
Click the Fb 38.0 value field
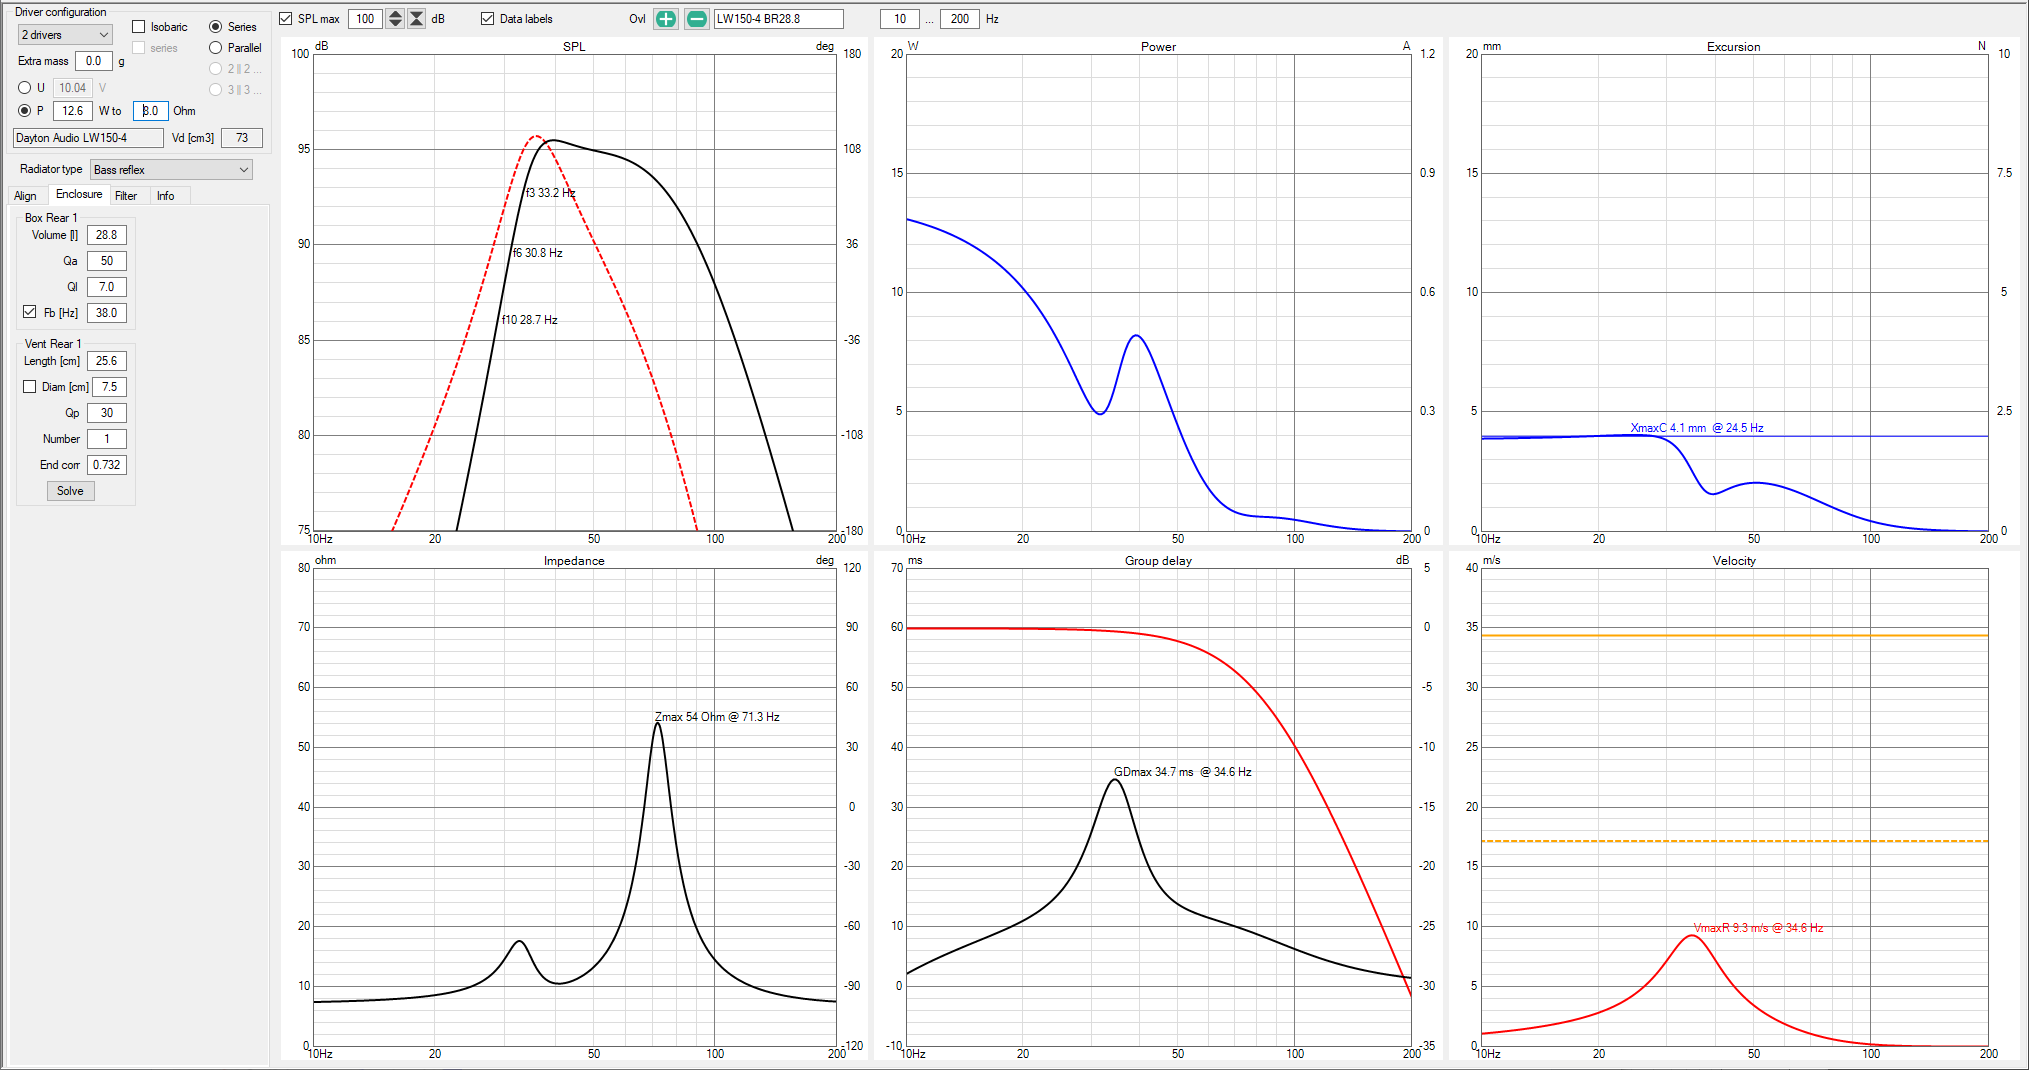(107, 313)
